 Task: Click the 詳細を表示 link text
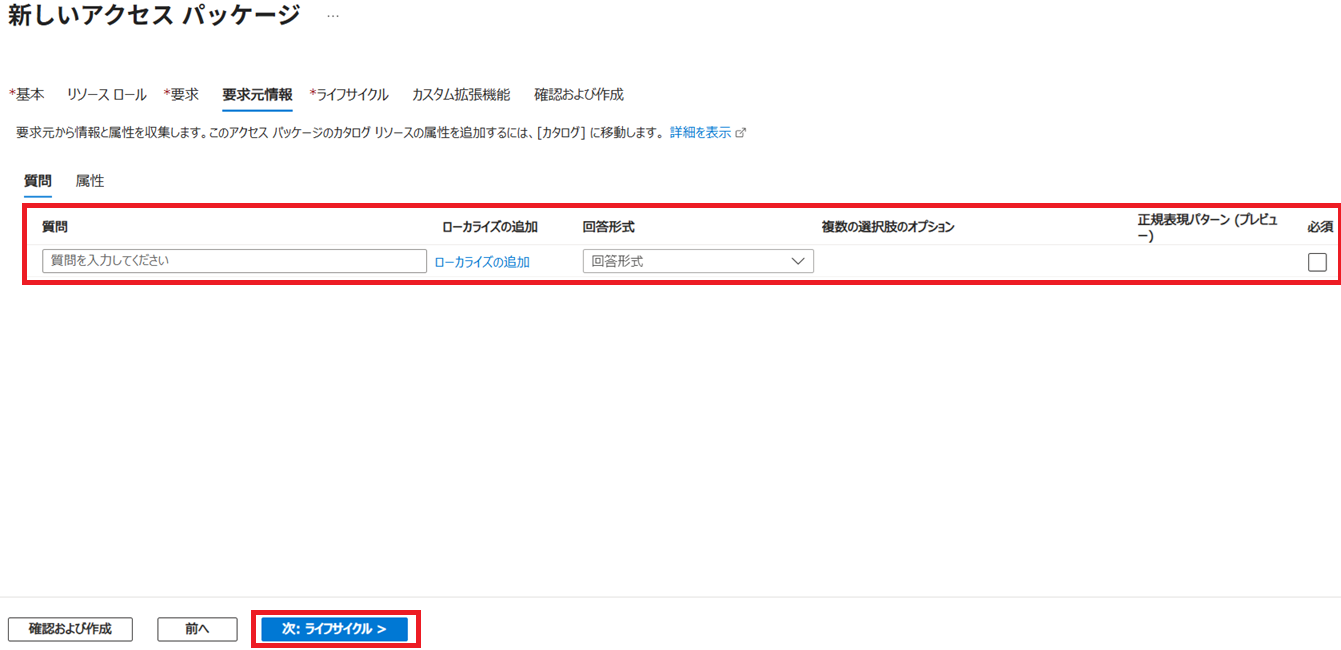(700, 133)
